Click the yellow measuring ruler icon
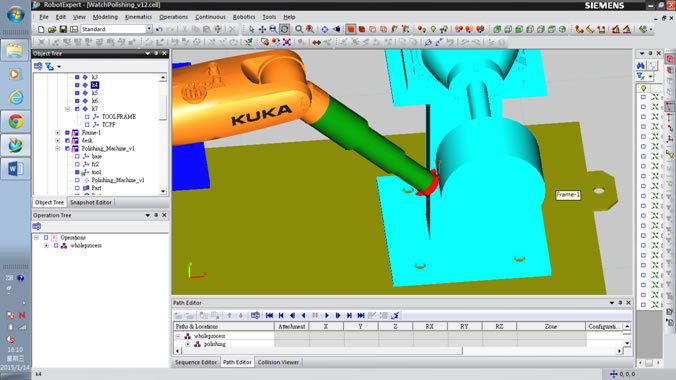 click(590, 29)
